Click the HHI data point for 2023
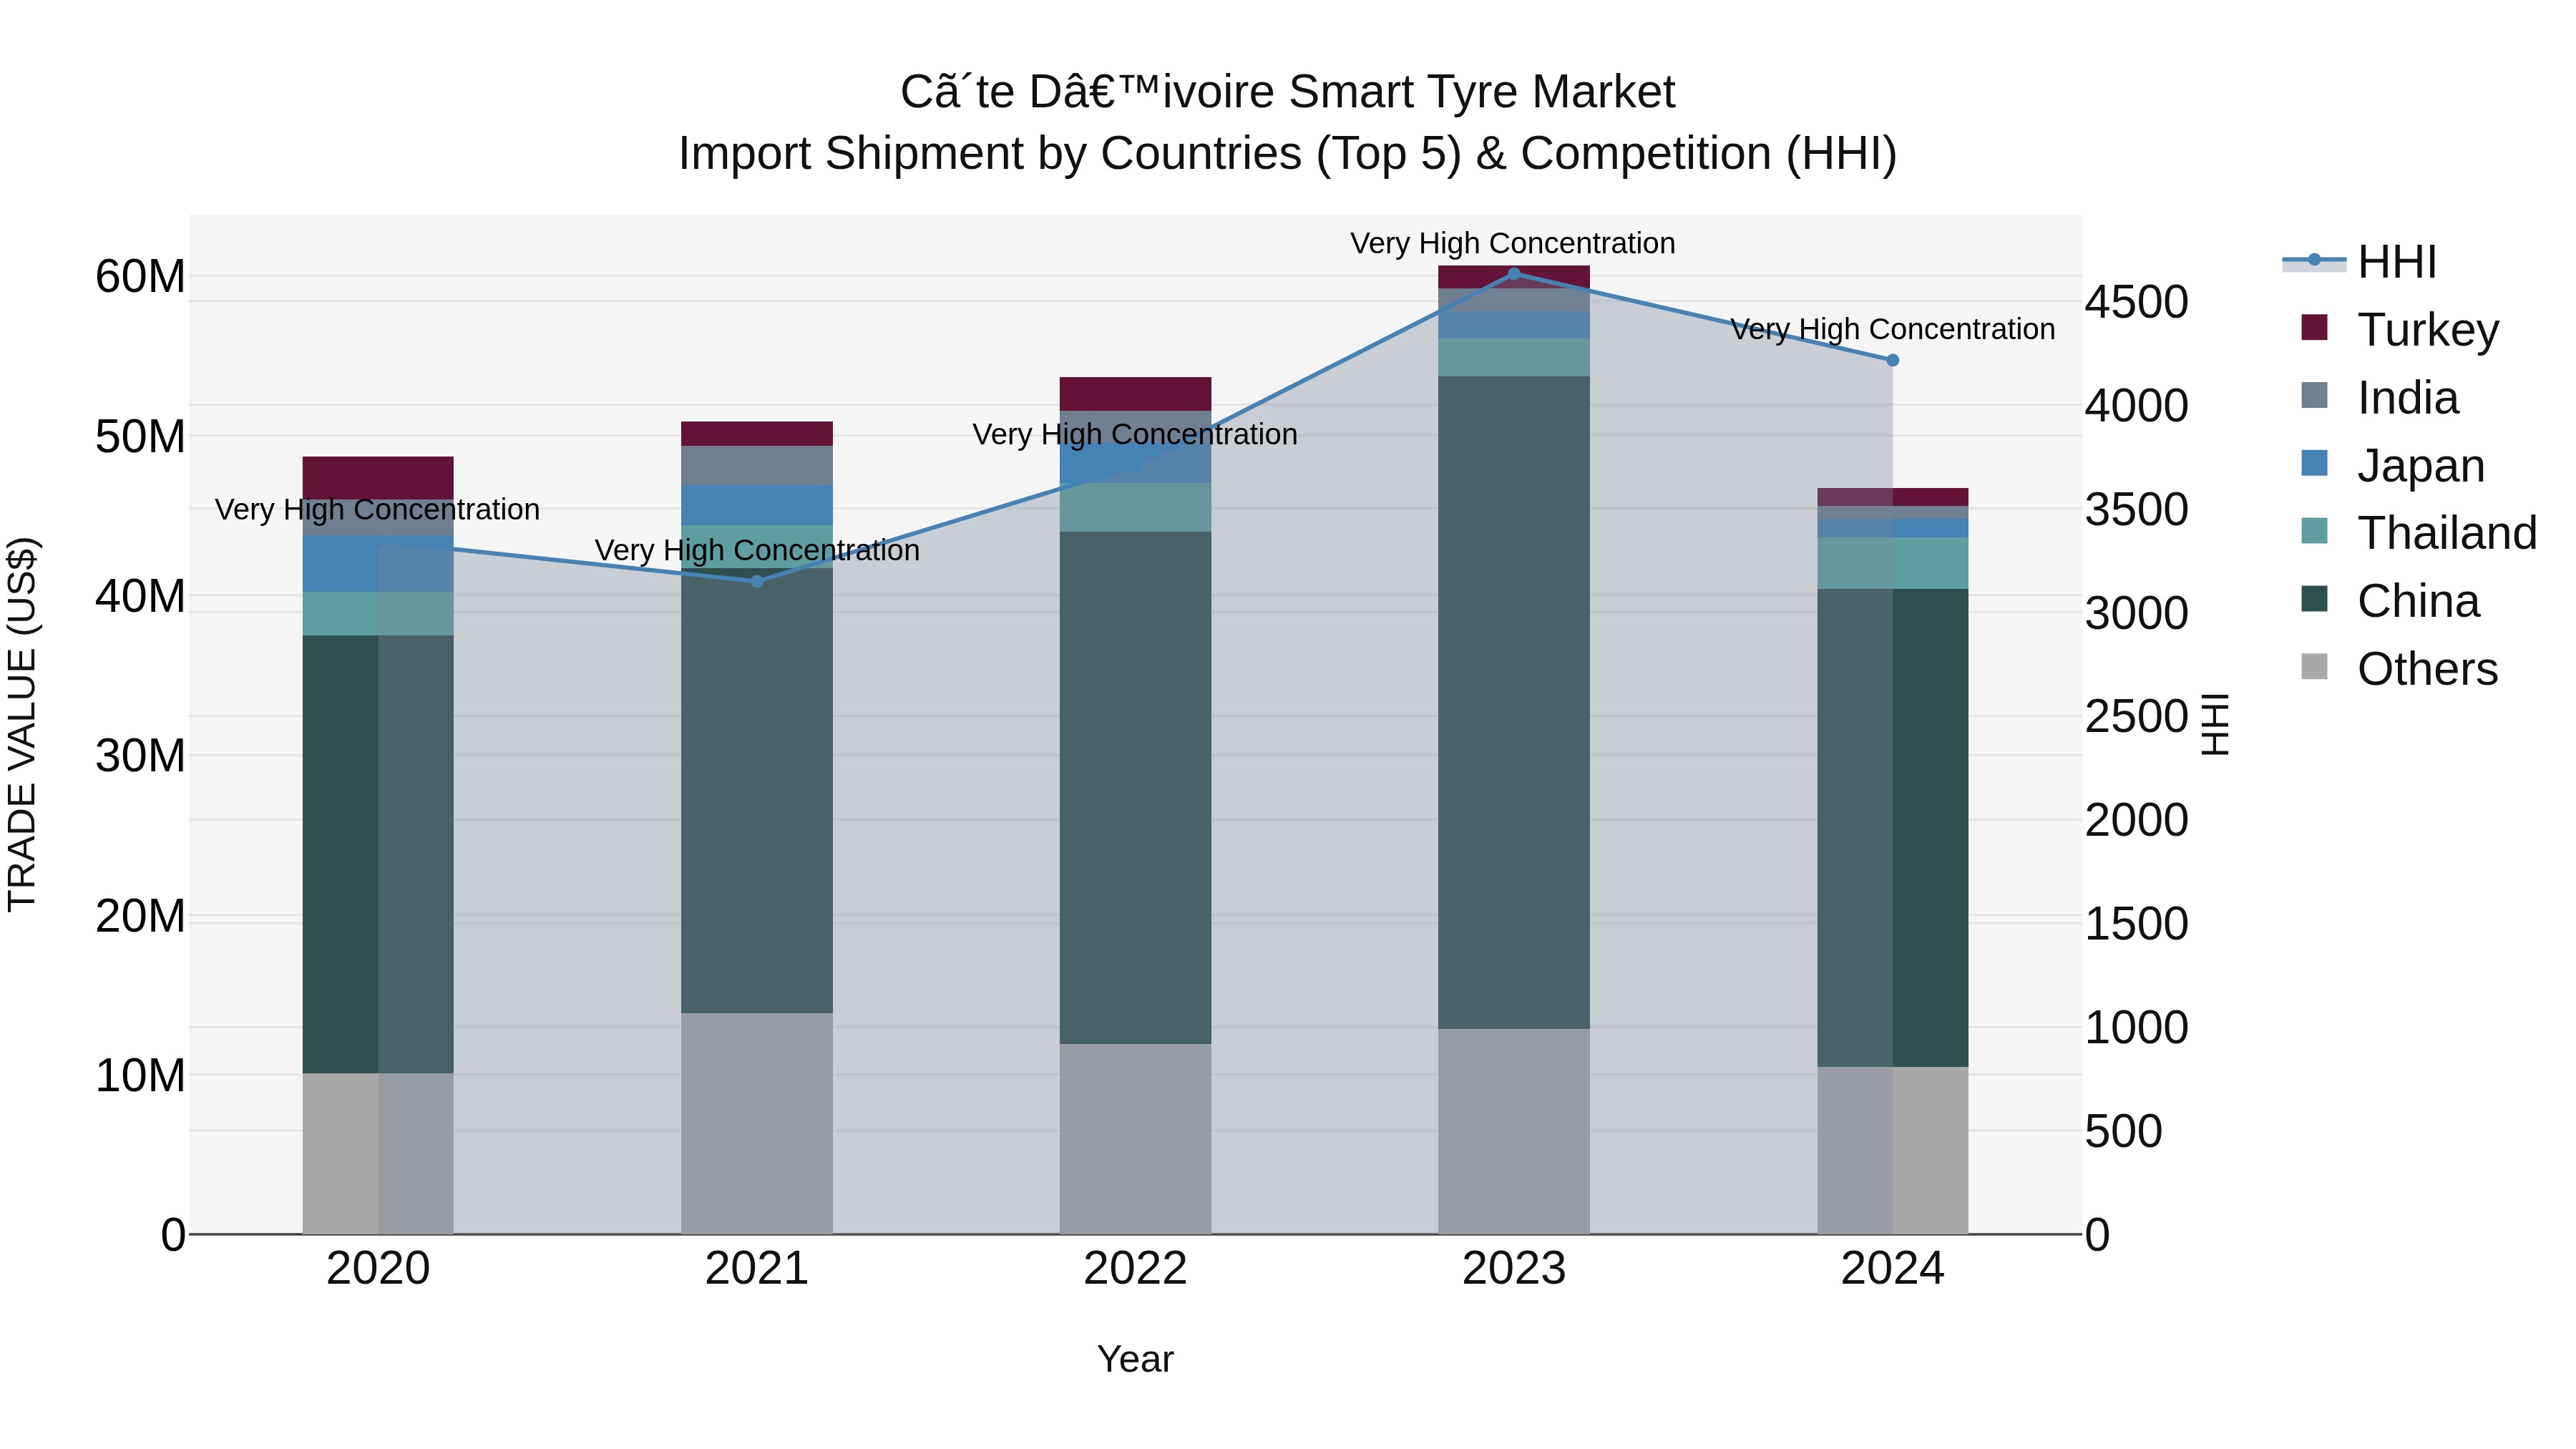This screenshot has width=2576, height=1449. [1514, 274]
